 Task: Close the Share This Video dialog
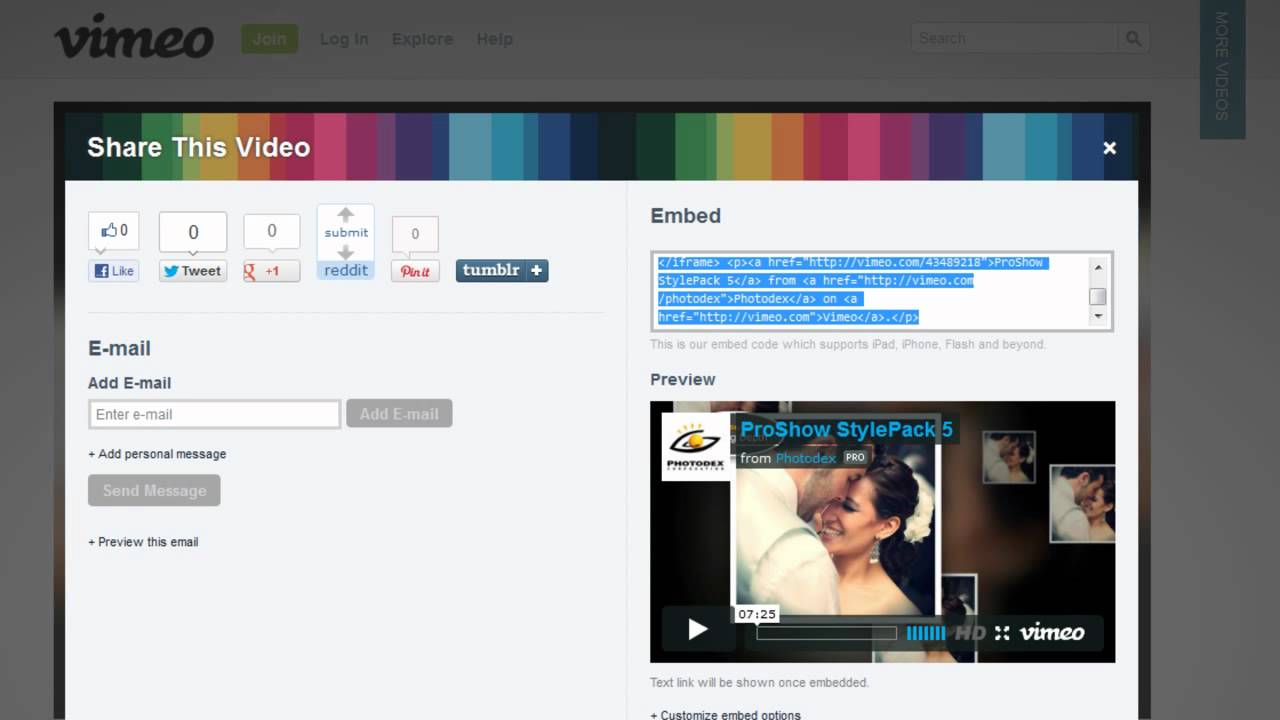[1109, 148]
